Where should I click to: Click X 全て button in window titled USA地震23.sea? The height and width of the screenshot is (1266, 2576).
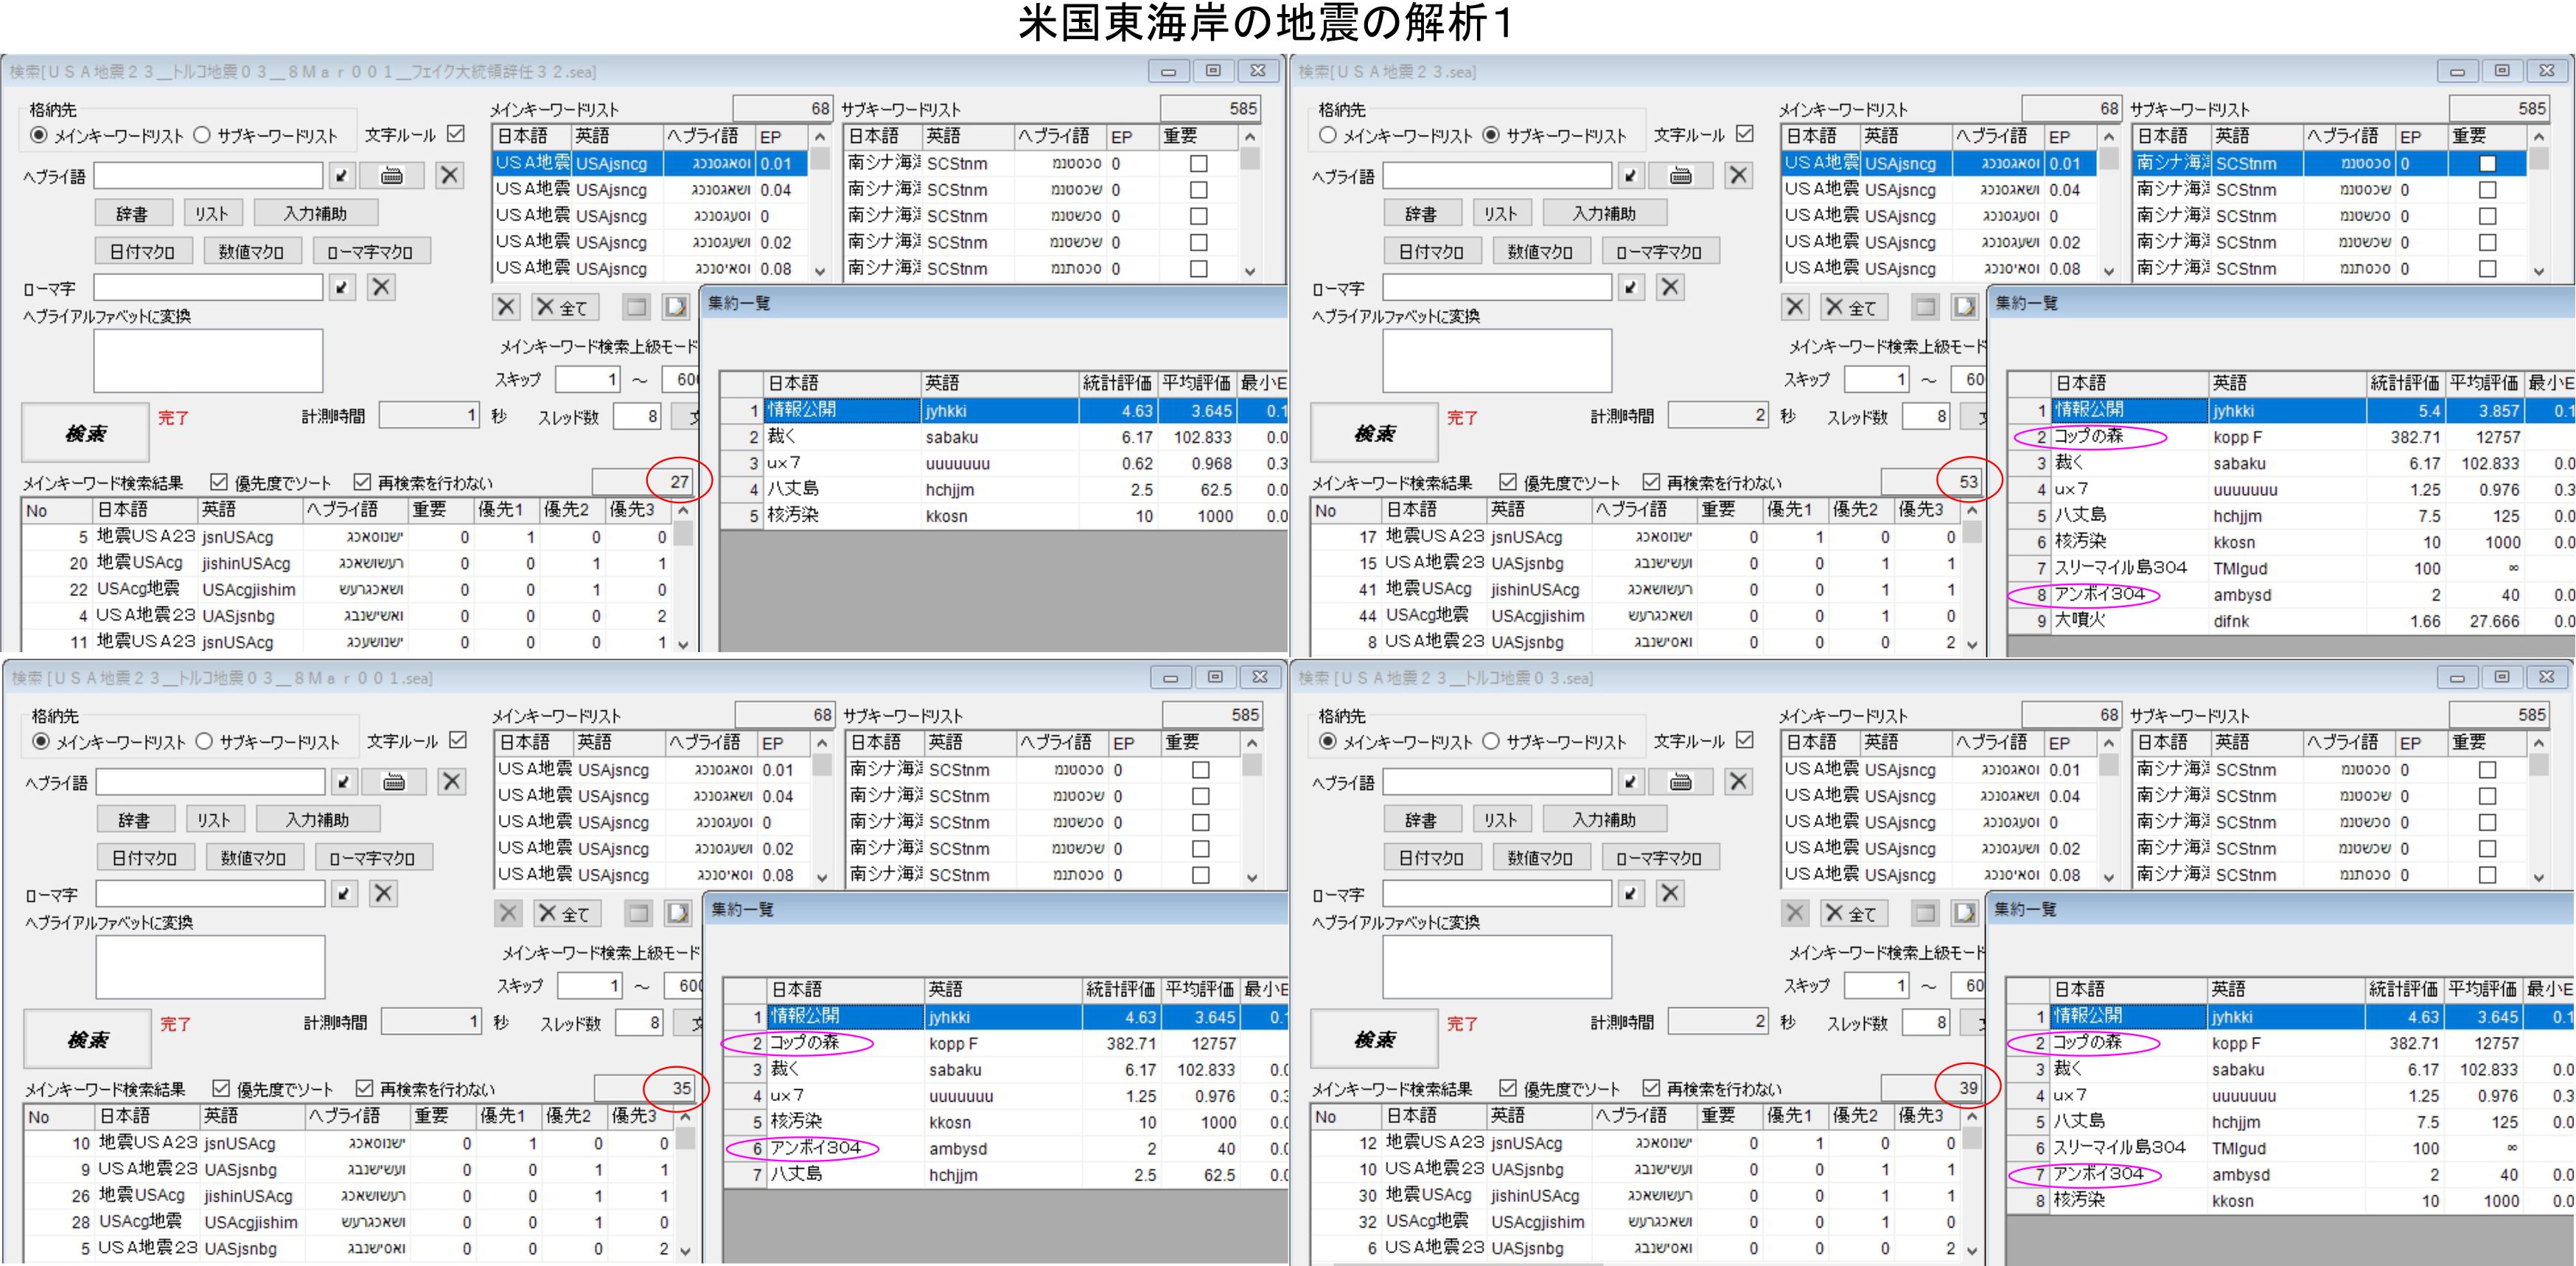[1853, 307]
